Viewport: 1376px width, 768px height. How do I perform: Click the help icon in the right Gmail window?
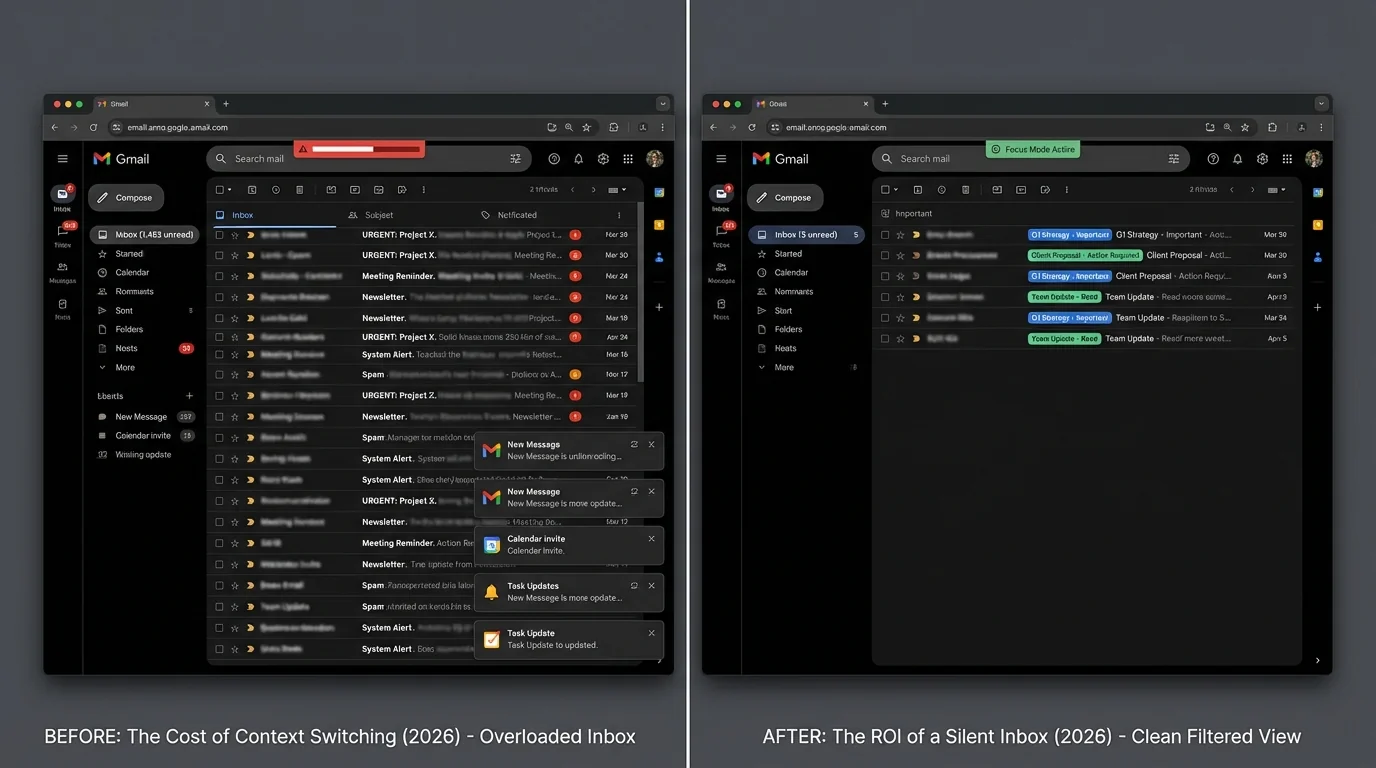coord(1213,159)
